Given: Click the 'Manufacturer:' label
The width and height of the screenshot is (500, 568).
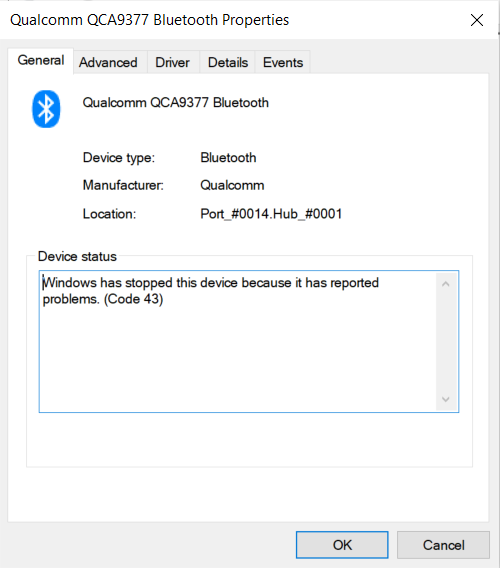Looking at the screenshot, I should (123, 185).
